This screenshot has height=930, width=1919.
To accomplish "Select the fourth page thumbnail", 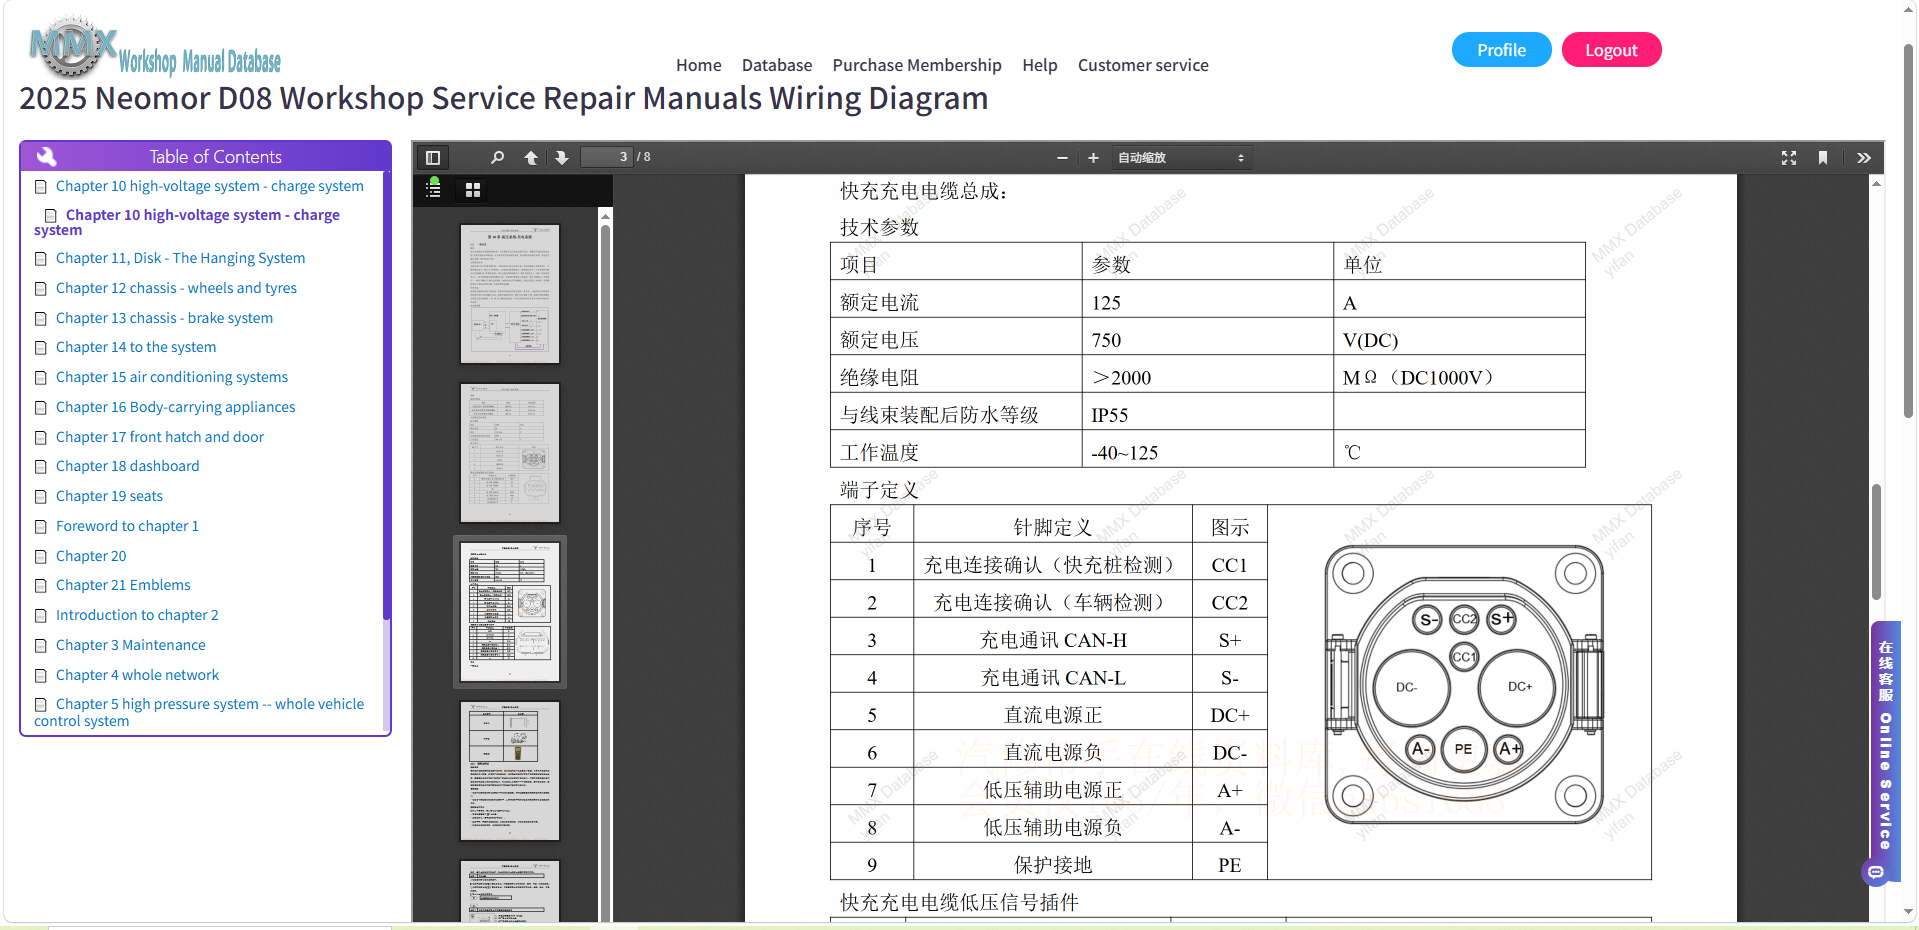I will click(x=510, y=771).
